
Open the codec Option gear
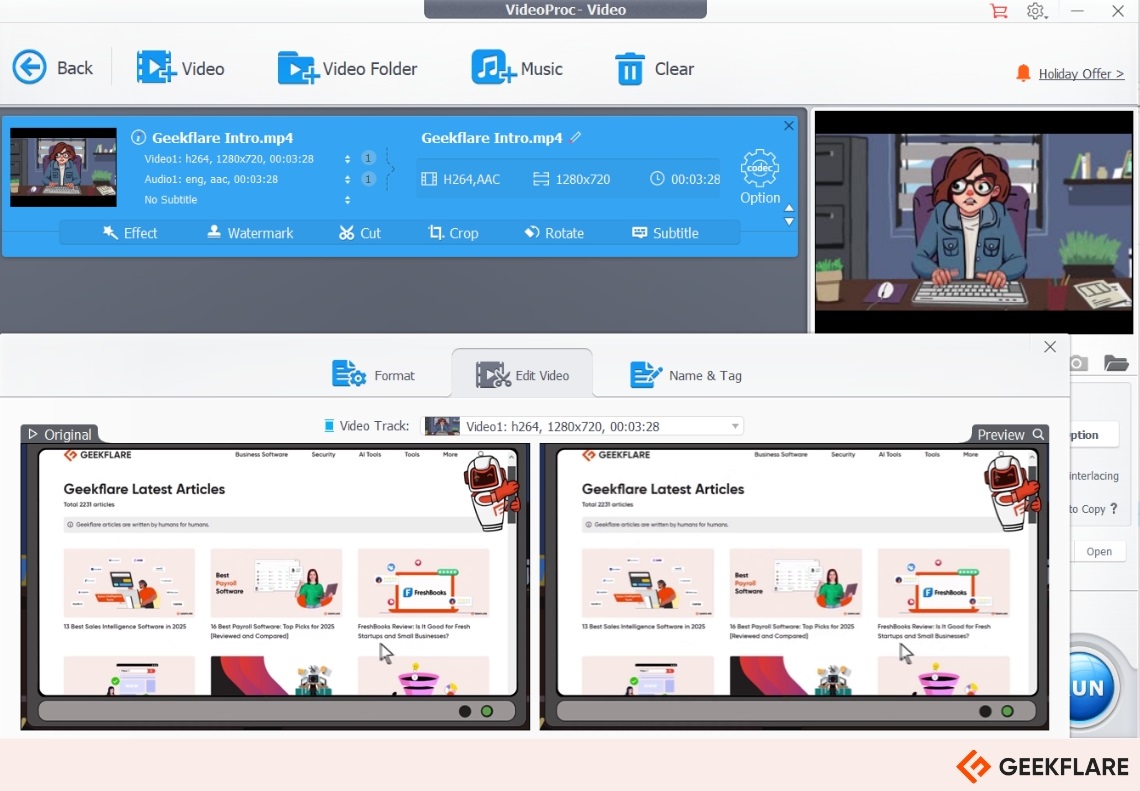pyautogui.click(x=760, y=168)
